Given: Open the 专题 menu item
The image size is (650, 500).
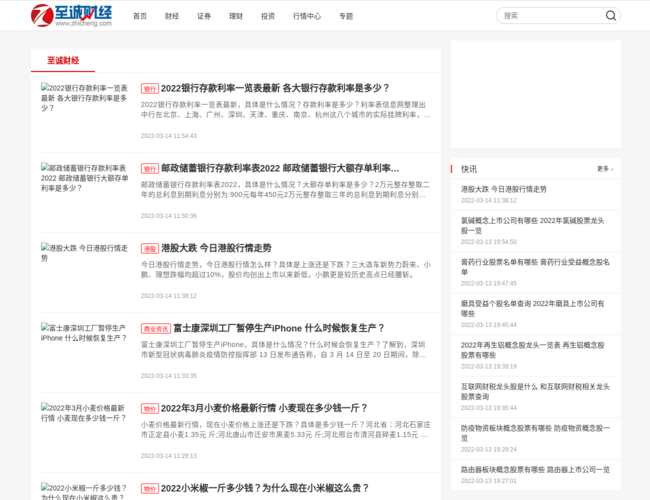Looking at the screenshot, I should [x=346, y=16].
